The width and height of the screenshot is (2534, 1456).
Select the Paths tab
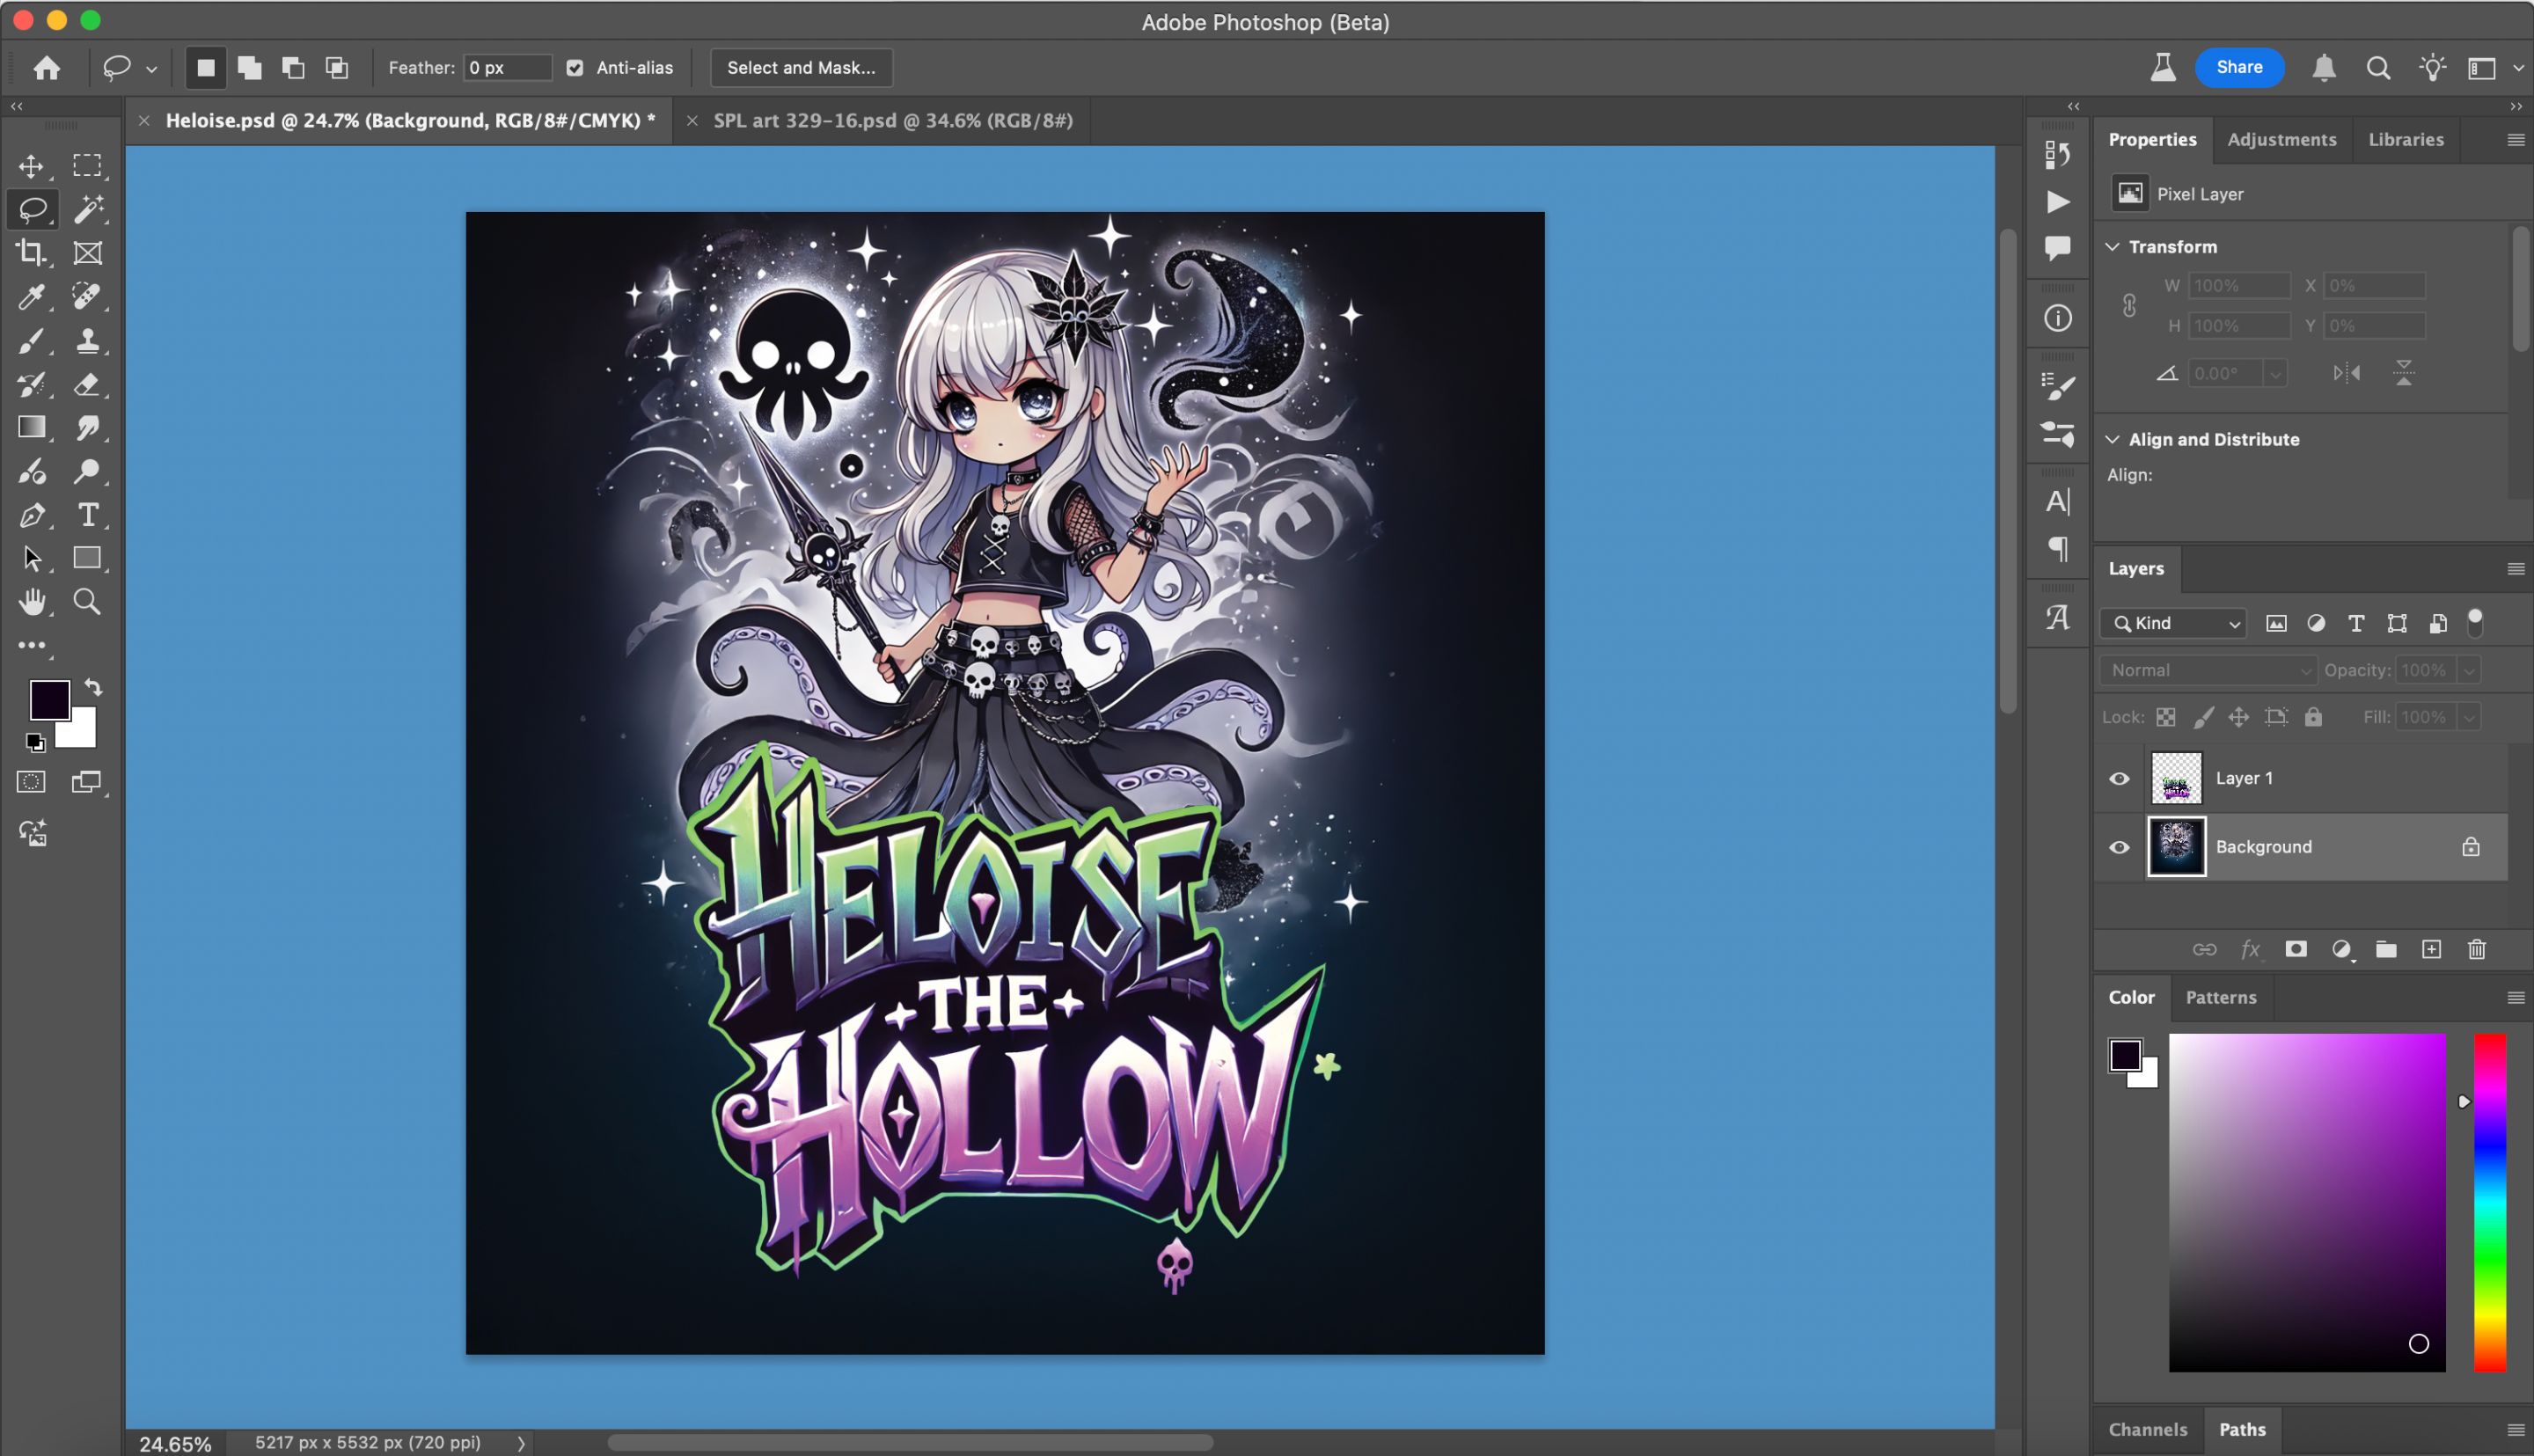2242,1429
